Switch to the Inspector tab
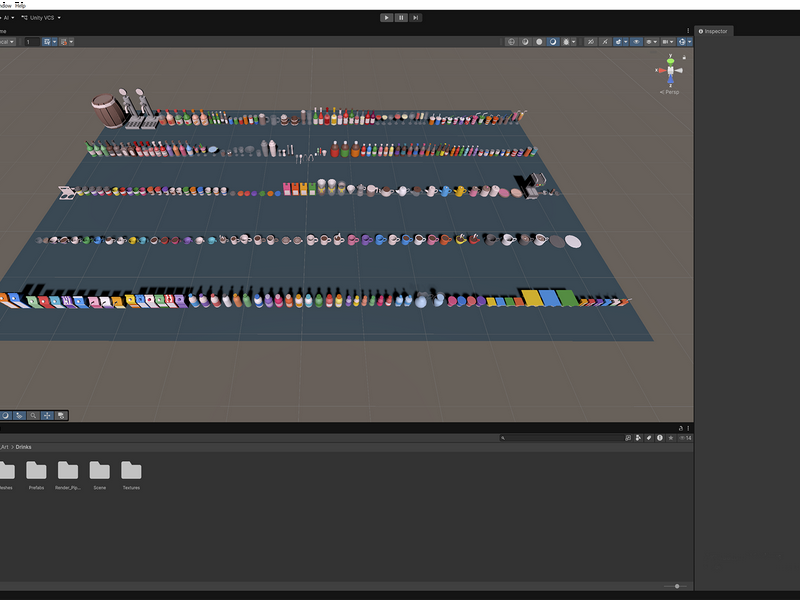The width and height of the screenshot is (800, 600). [x=713, y=31]
